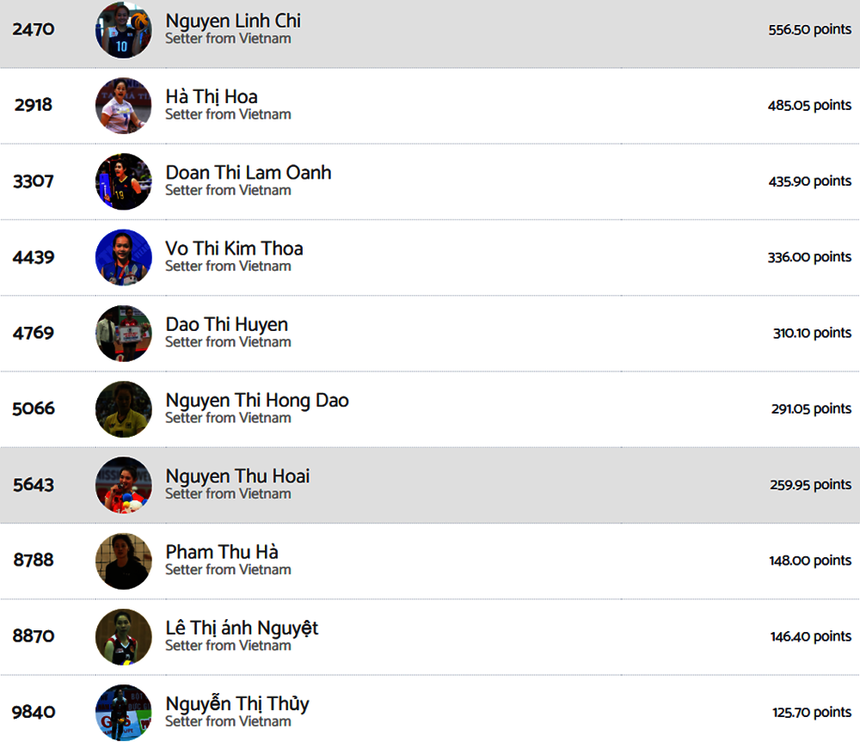Go to Doan Thi Lam Oanh's page

point(248,173)
